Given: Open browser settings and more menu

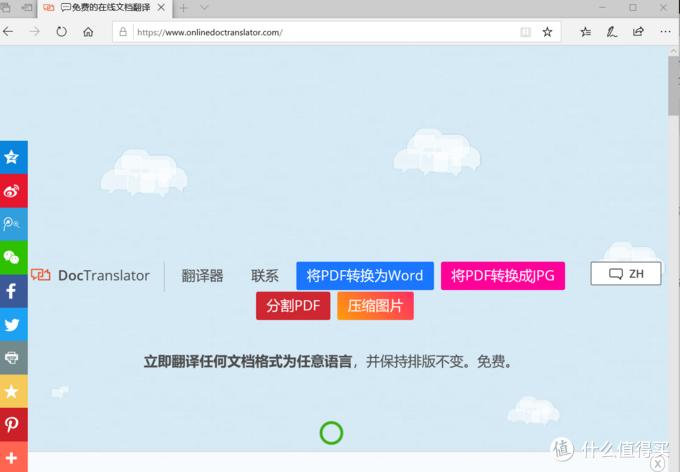Looking at the screenshot, I should (x=663, y=32).
